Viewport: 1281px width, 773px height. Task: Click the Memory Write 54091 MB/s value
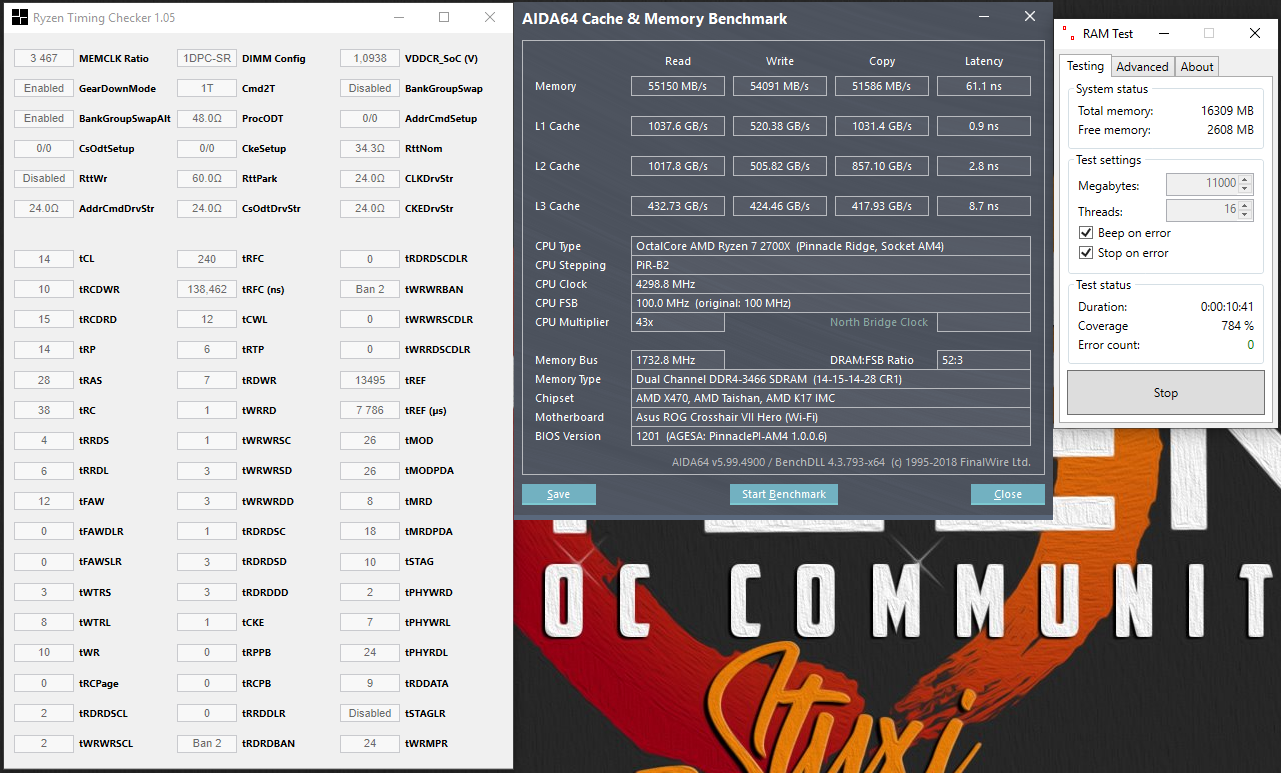[x=780, y=86]
